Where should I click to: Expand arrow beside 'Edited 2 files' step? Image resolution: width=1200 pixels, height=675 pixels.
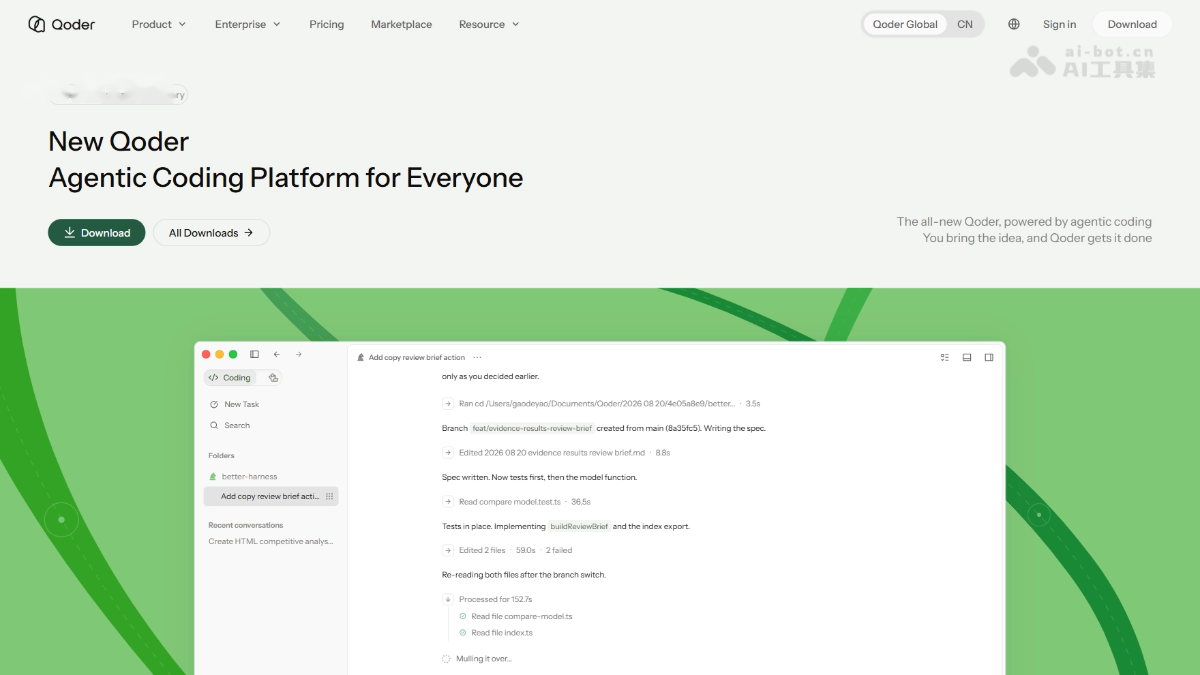448,550
